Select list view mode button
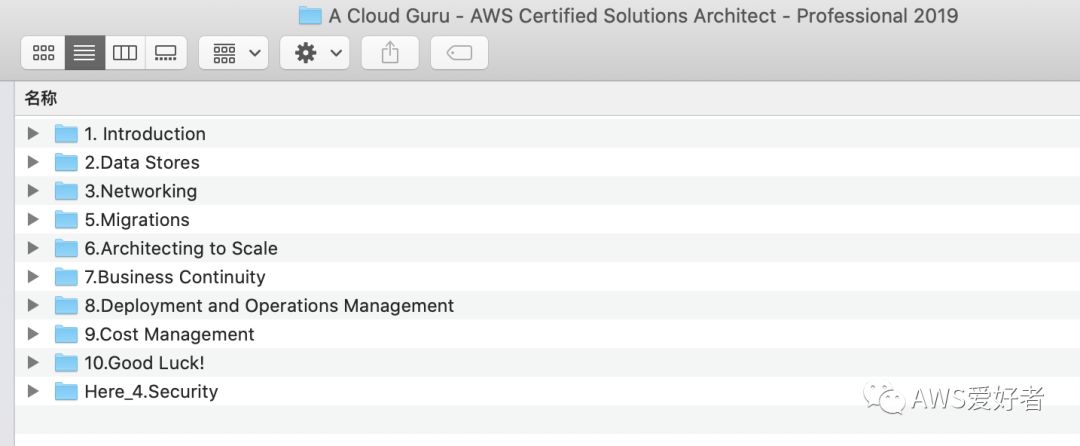The image size is (1080, 446). (x=85, y=53)
